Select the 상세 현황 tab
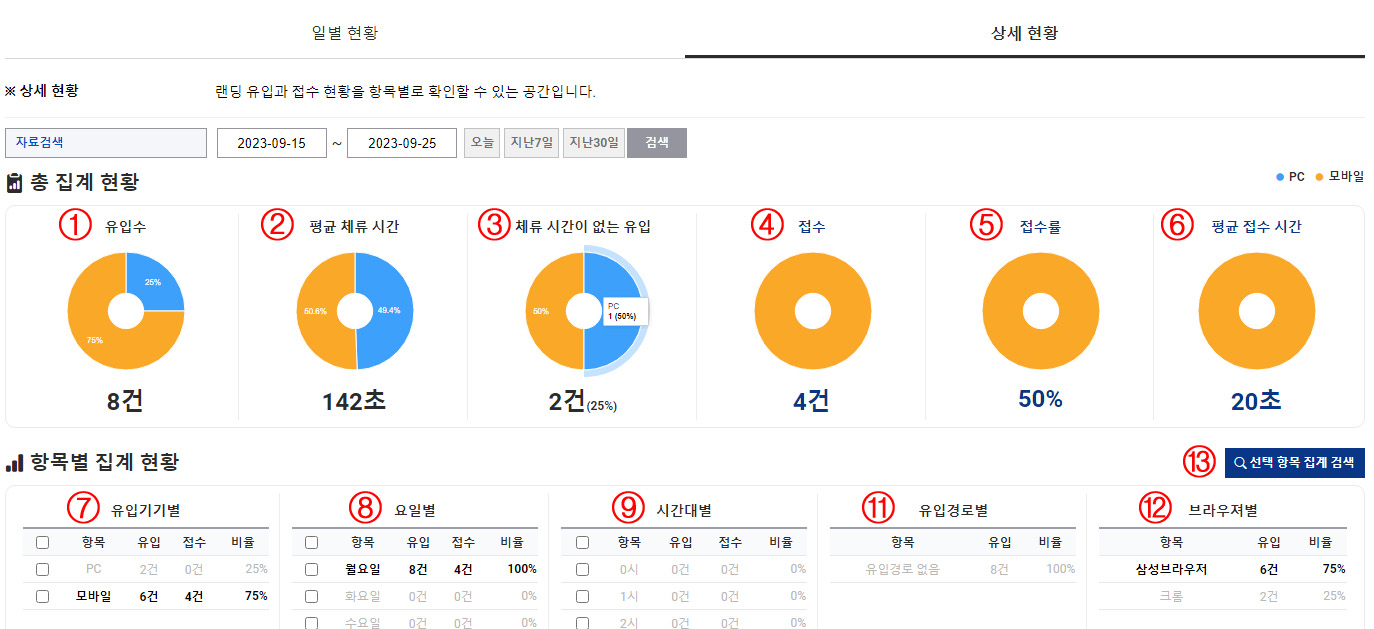The width and height of the screenshot is (1374, 629). click(x=1024, y=33)
